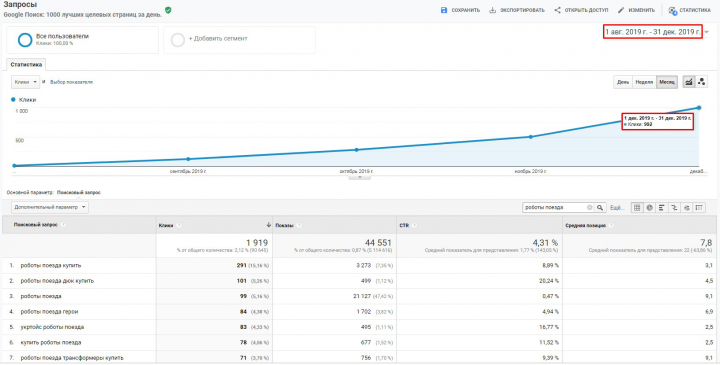Screen dimensions: 720x365
Task: Open the Статистика insights icon
Action: (x=673, y=10)
